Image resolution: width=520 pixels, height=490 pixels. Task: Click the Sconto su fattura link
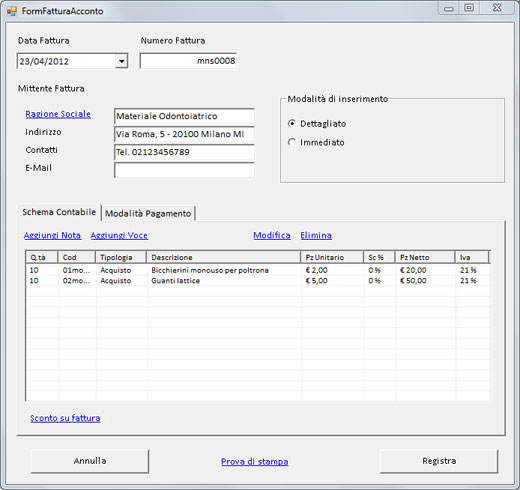[x=65, y=418]
